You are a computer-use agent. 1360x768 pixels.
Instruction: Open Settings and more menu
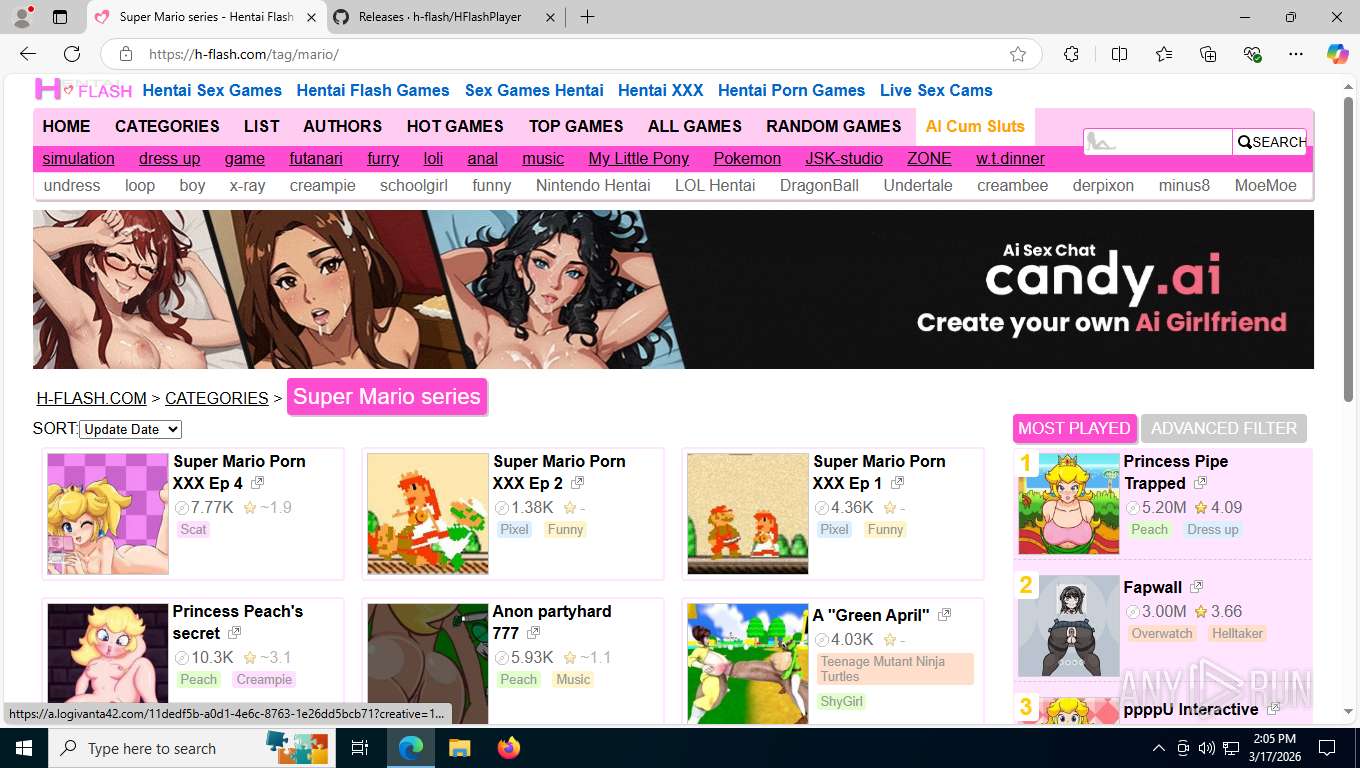tap(1296, 54)
